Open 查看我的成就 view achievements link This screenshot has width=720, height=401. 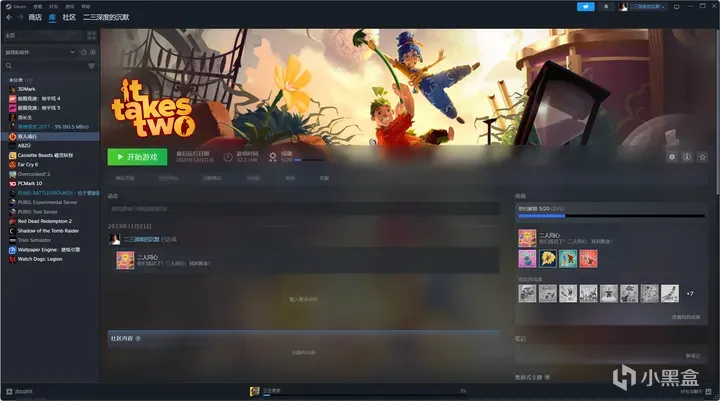click(x=686, y=317)
